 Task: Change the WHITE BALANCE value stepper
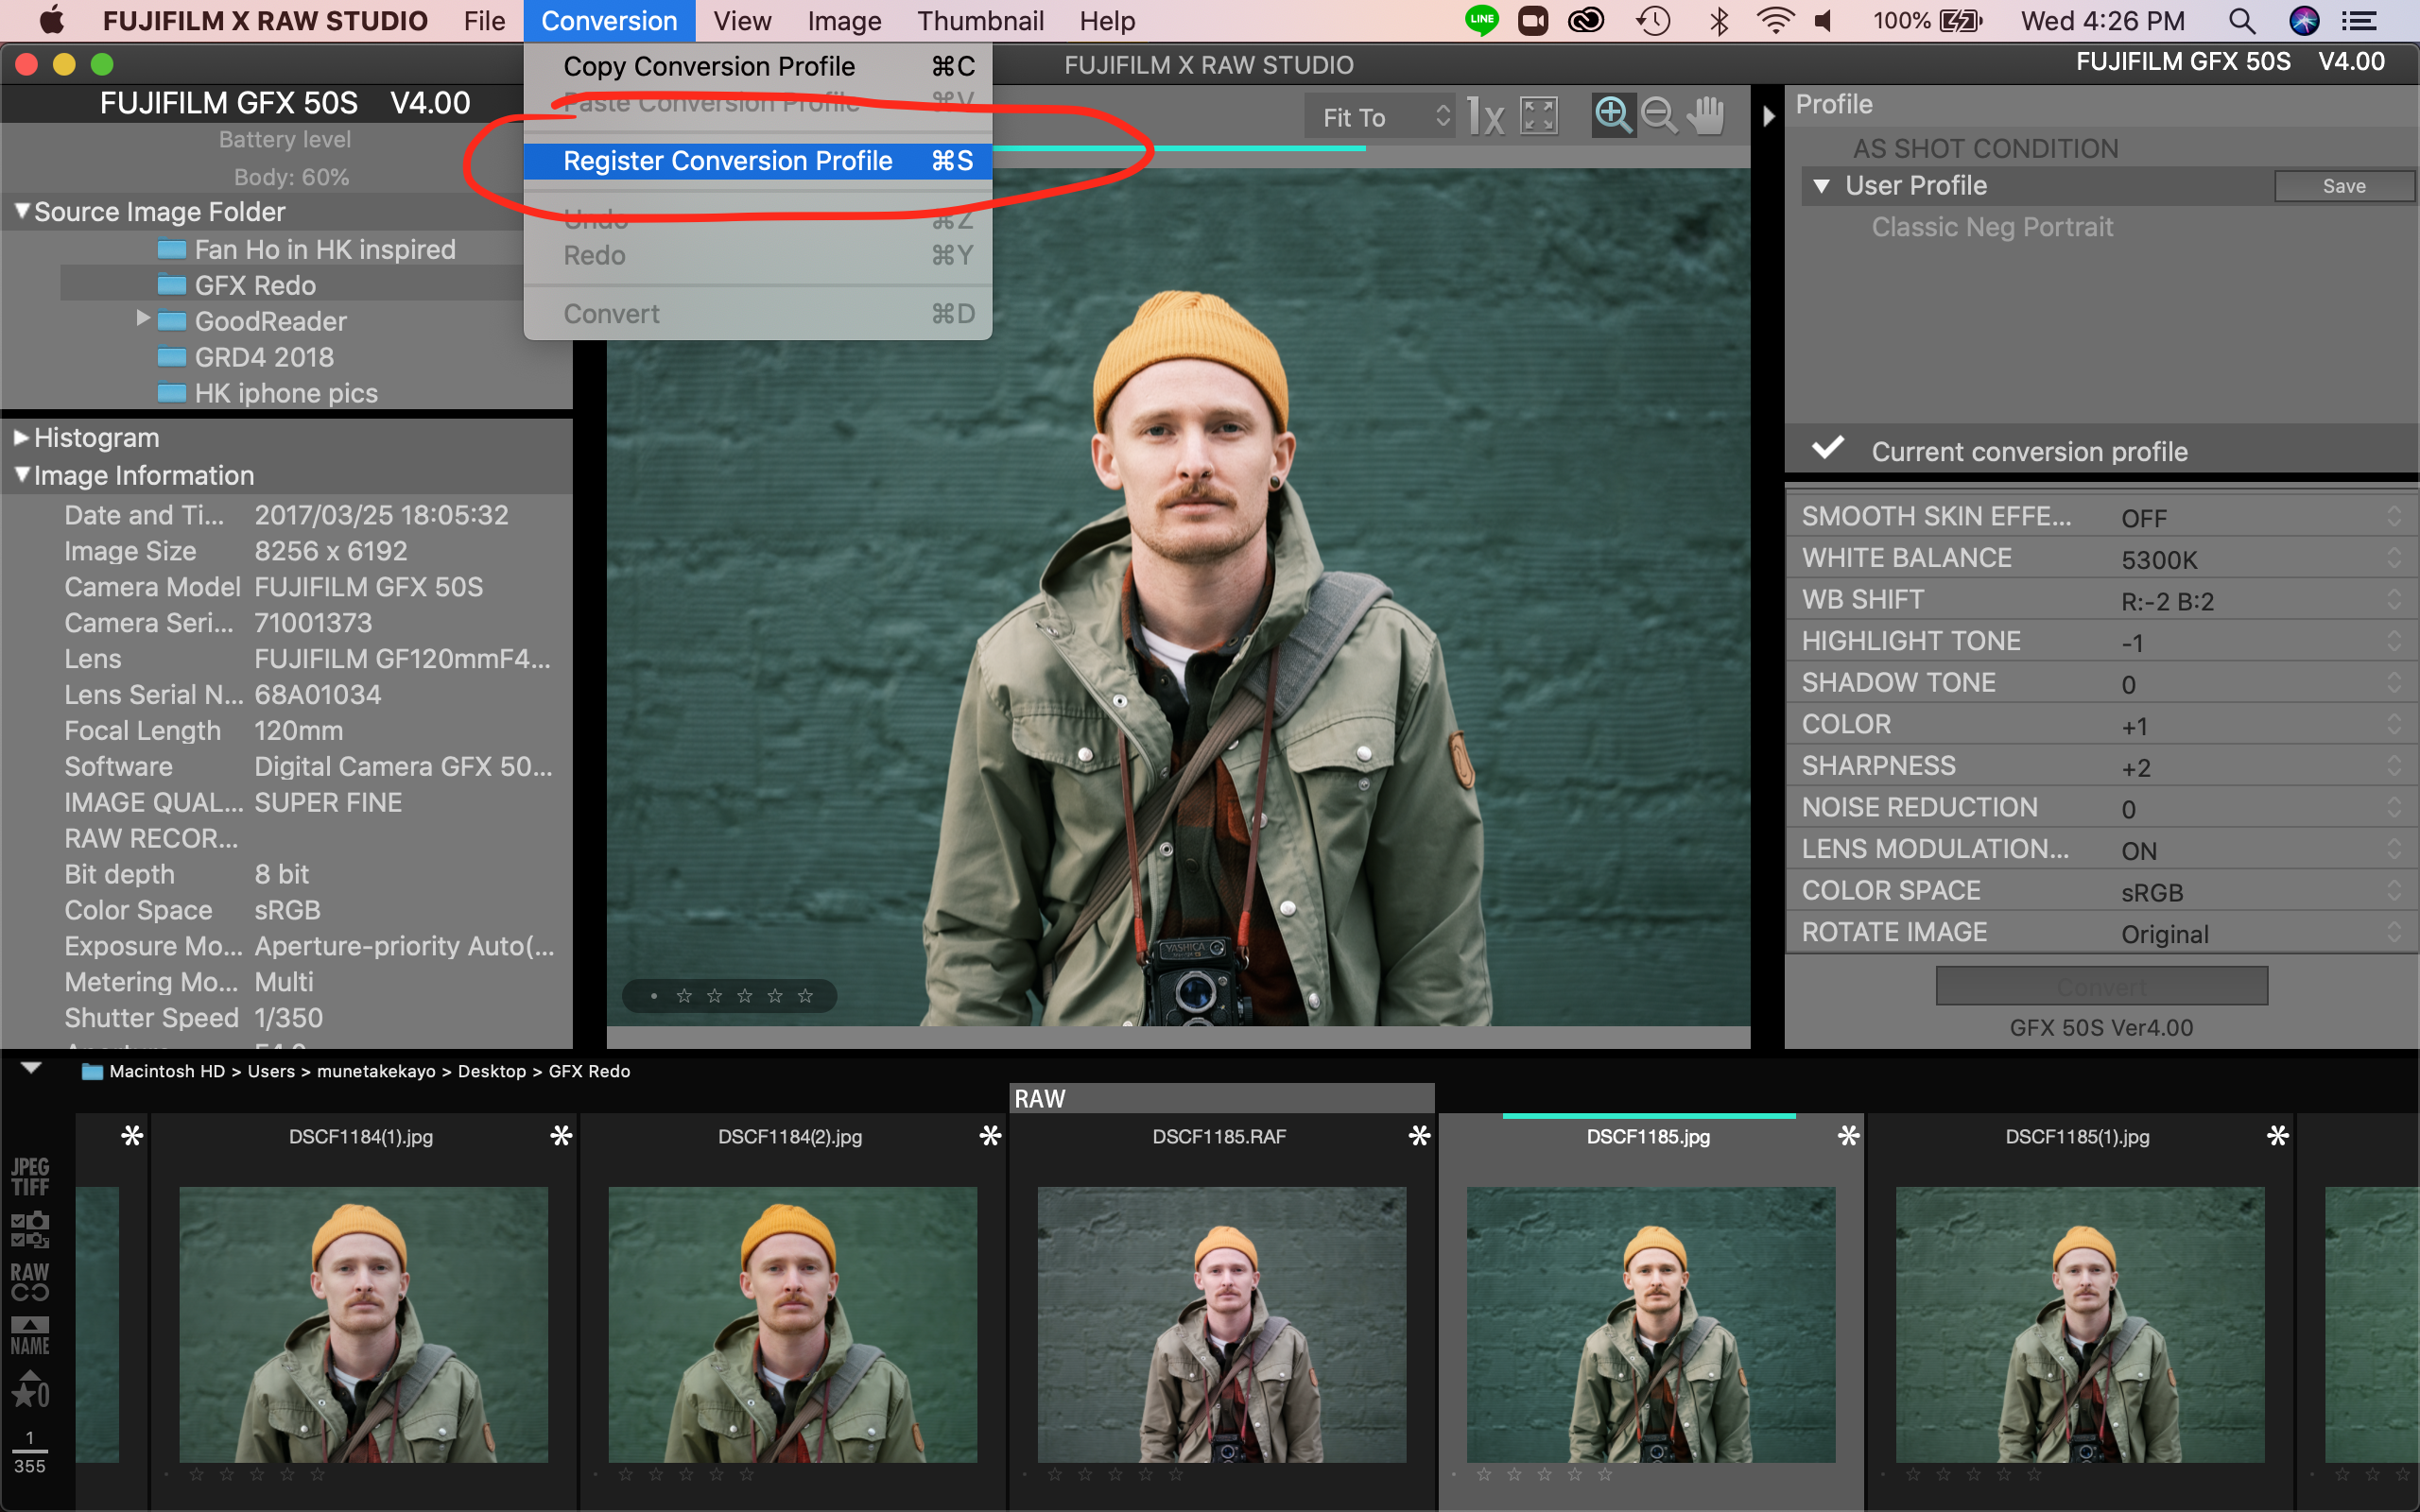coord(2393,558)
